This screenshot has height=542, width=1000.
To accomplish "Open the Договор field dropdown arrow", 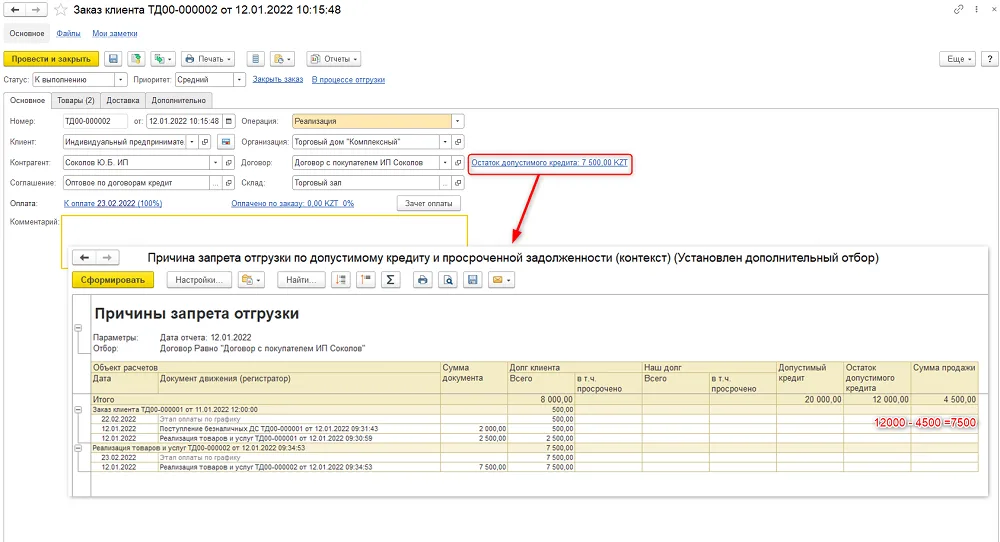I will (x=445, y=163).
